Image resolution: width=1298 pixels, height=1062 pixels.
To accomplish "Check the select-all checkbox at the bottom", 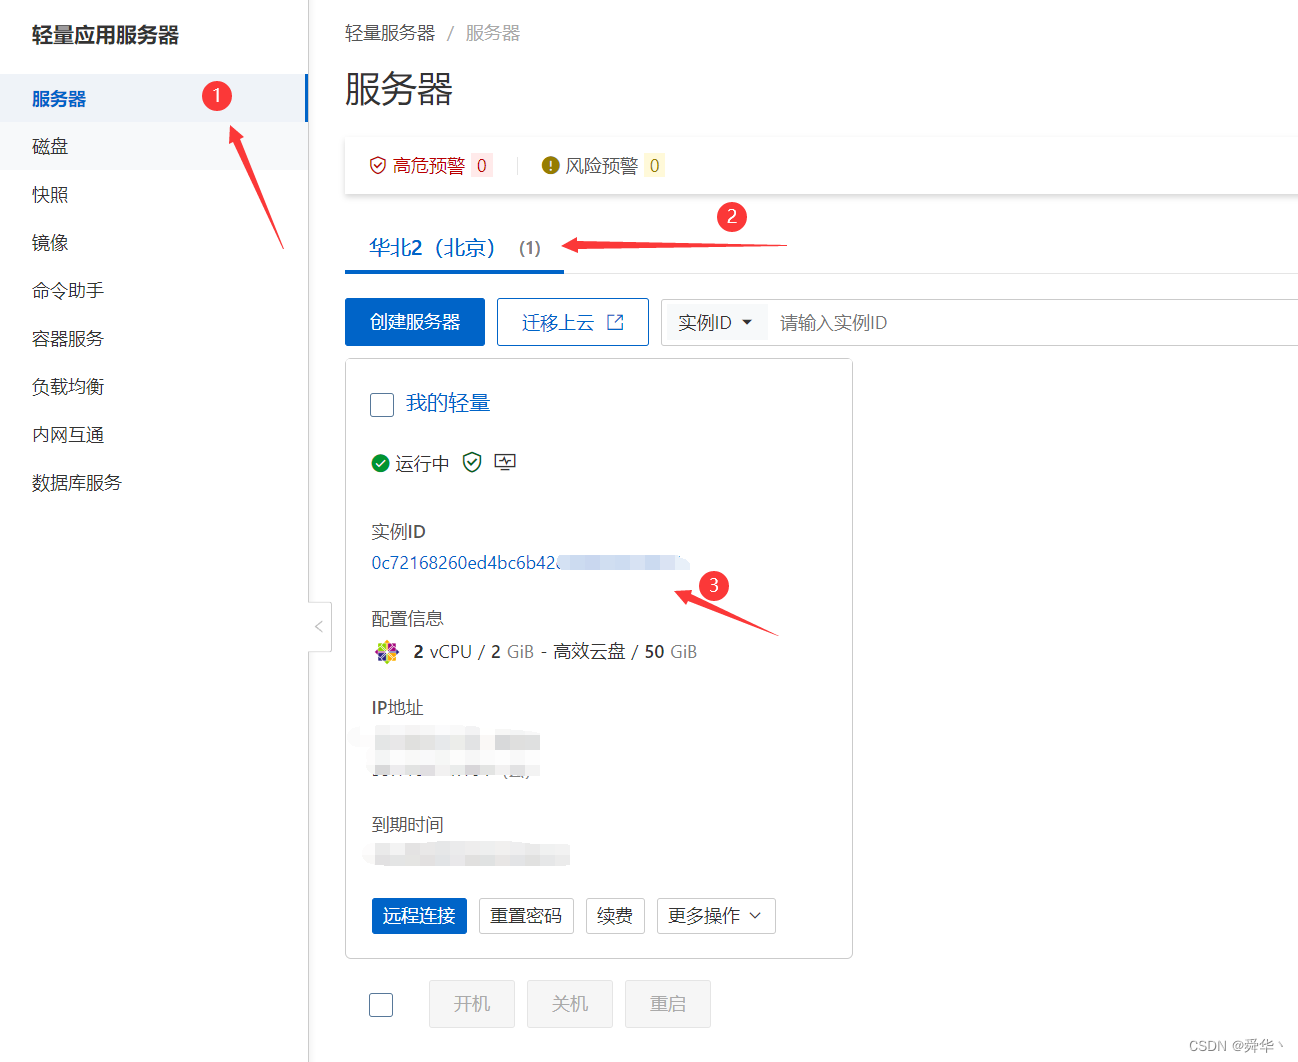I will click(381, 1004).
